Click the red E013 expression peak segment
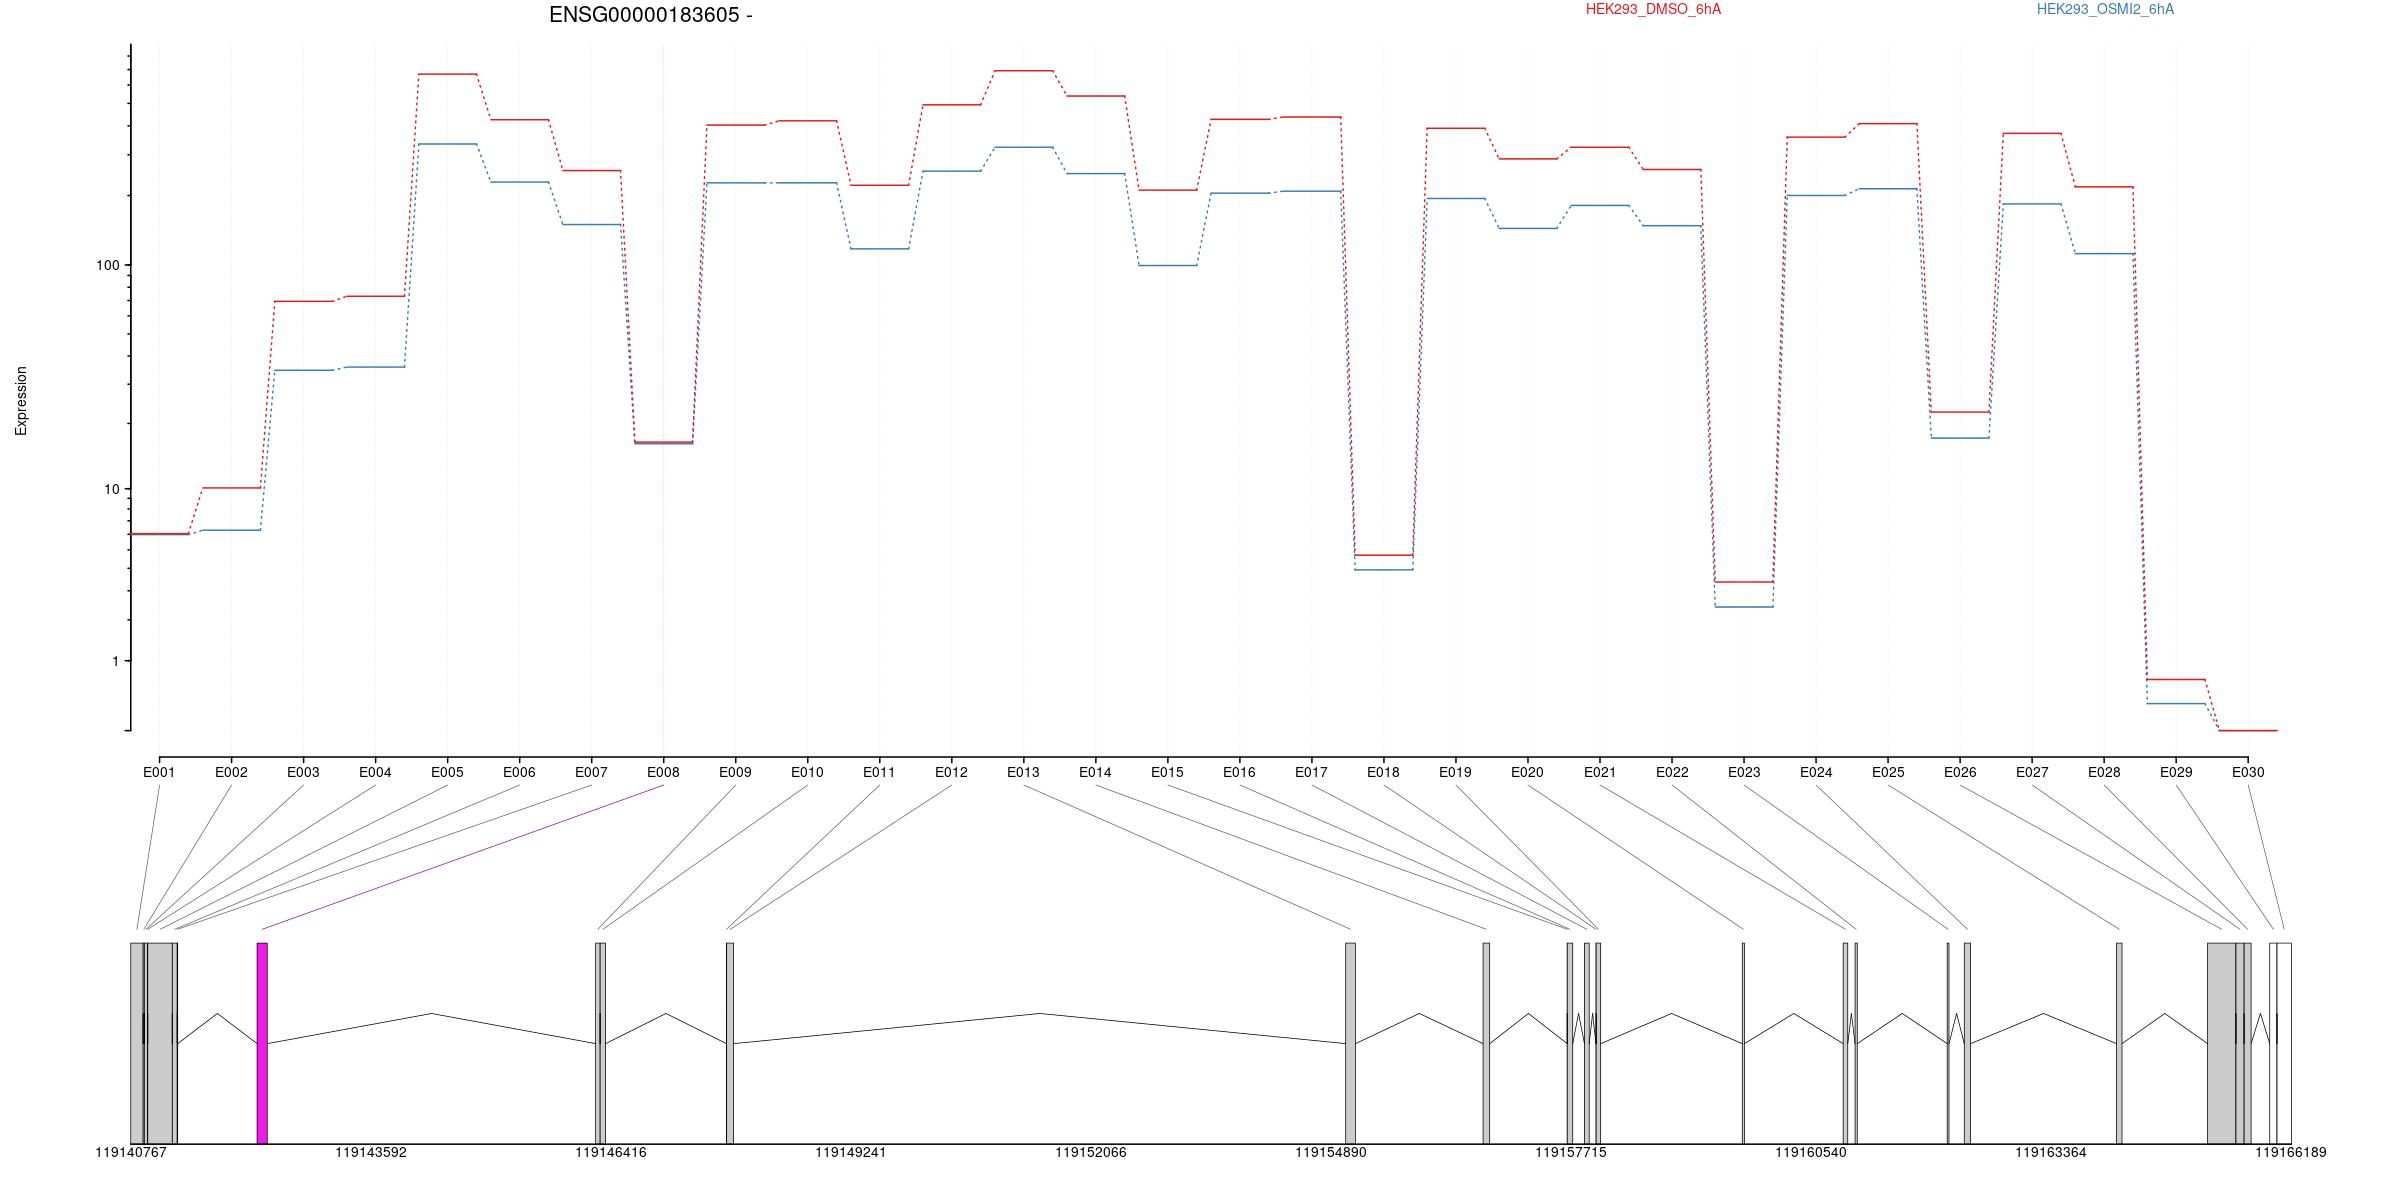Screen dimensions: 2400x1200 [x=1023, y=71]
